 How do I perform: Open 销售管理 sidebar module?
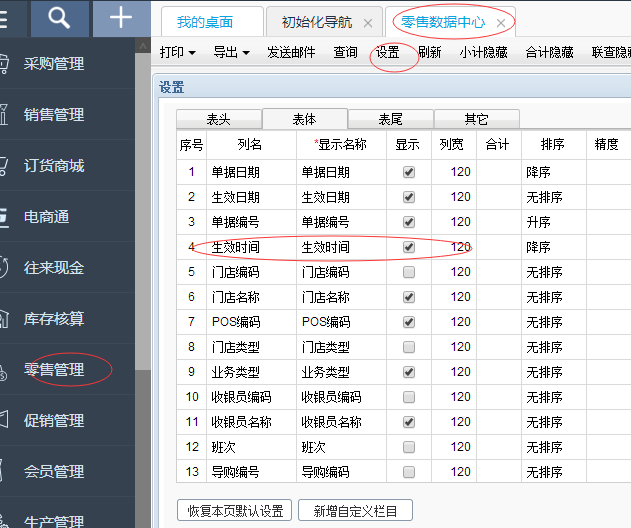[x=54, y=115]
